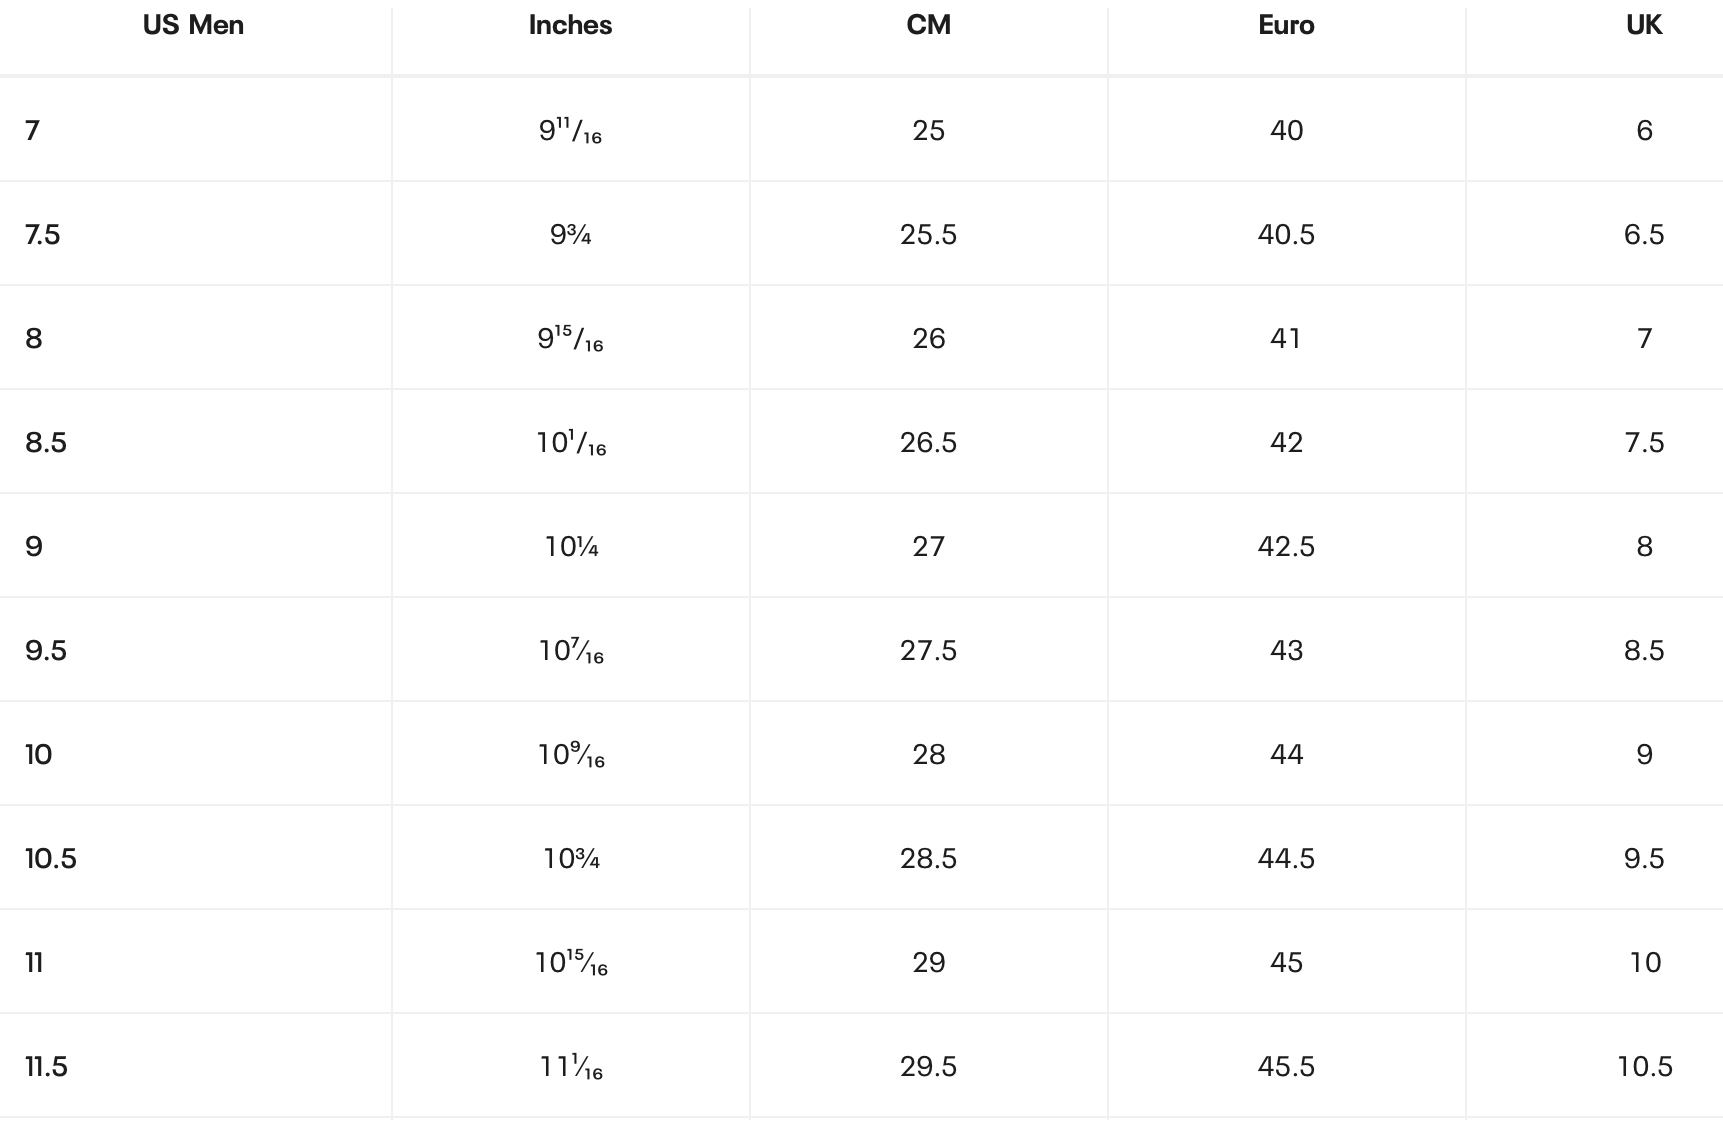Select the US Men size 7 cell

point(33,130)
